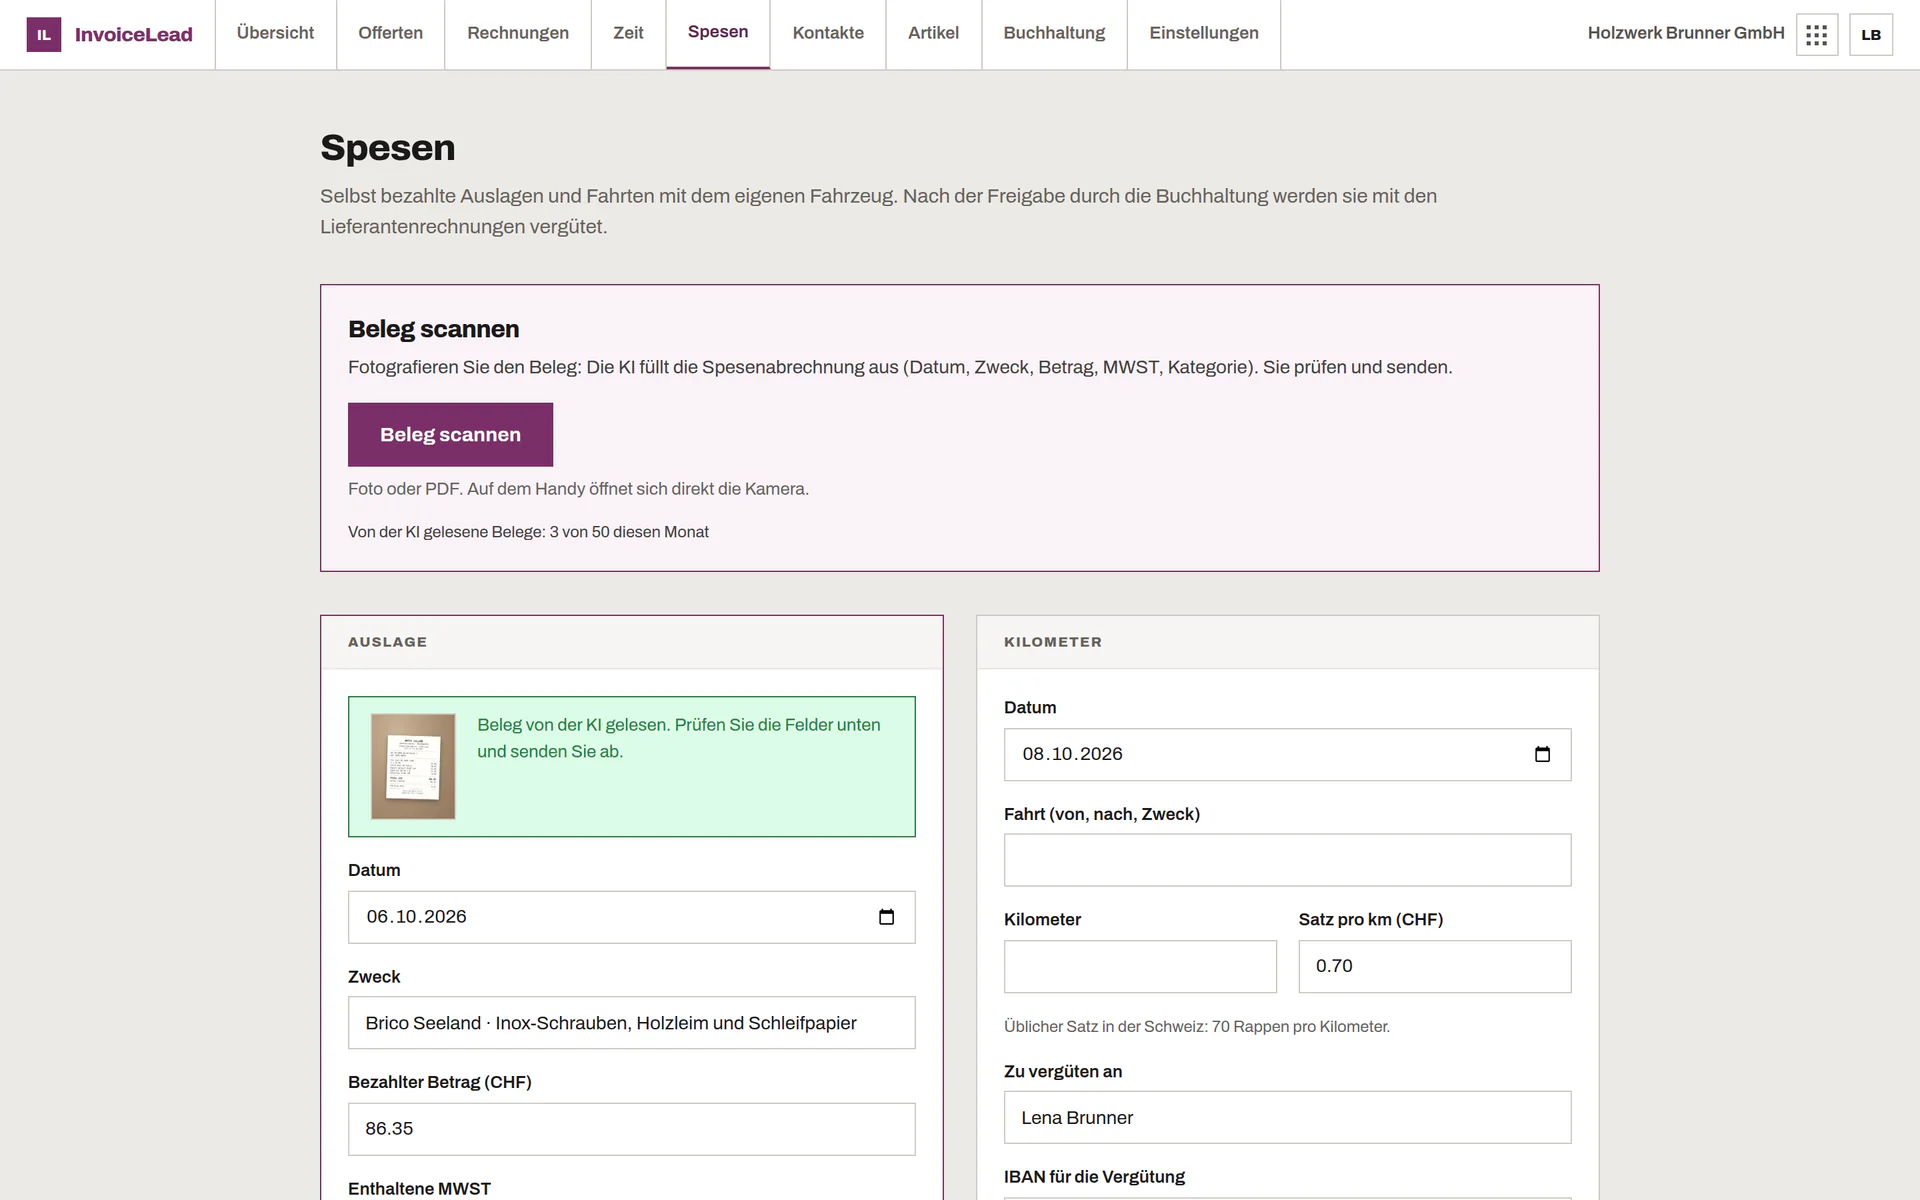Switch to the Rechnungen tab
Screen dimensions: 1920x1200
click(x=518, y=33)
